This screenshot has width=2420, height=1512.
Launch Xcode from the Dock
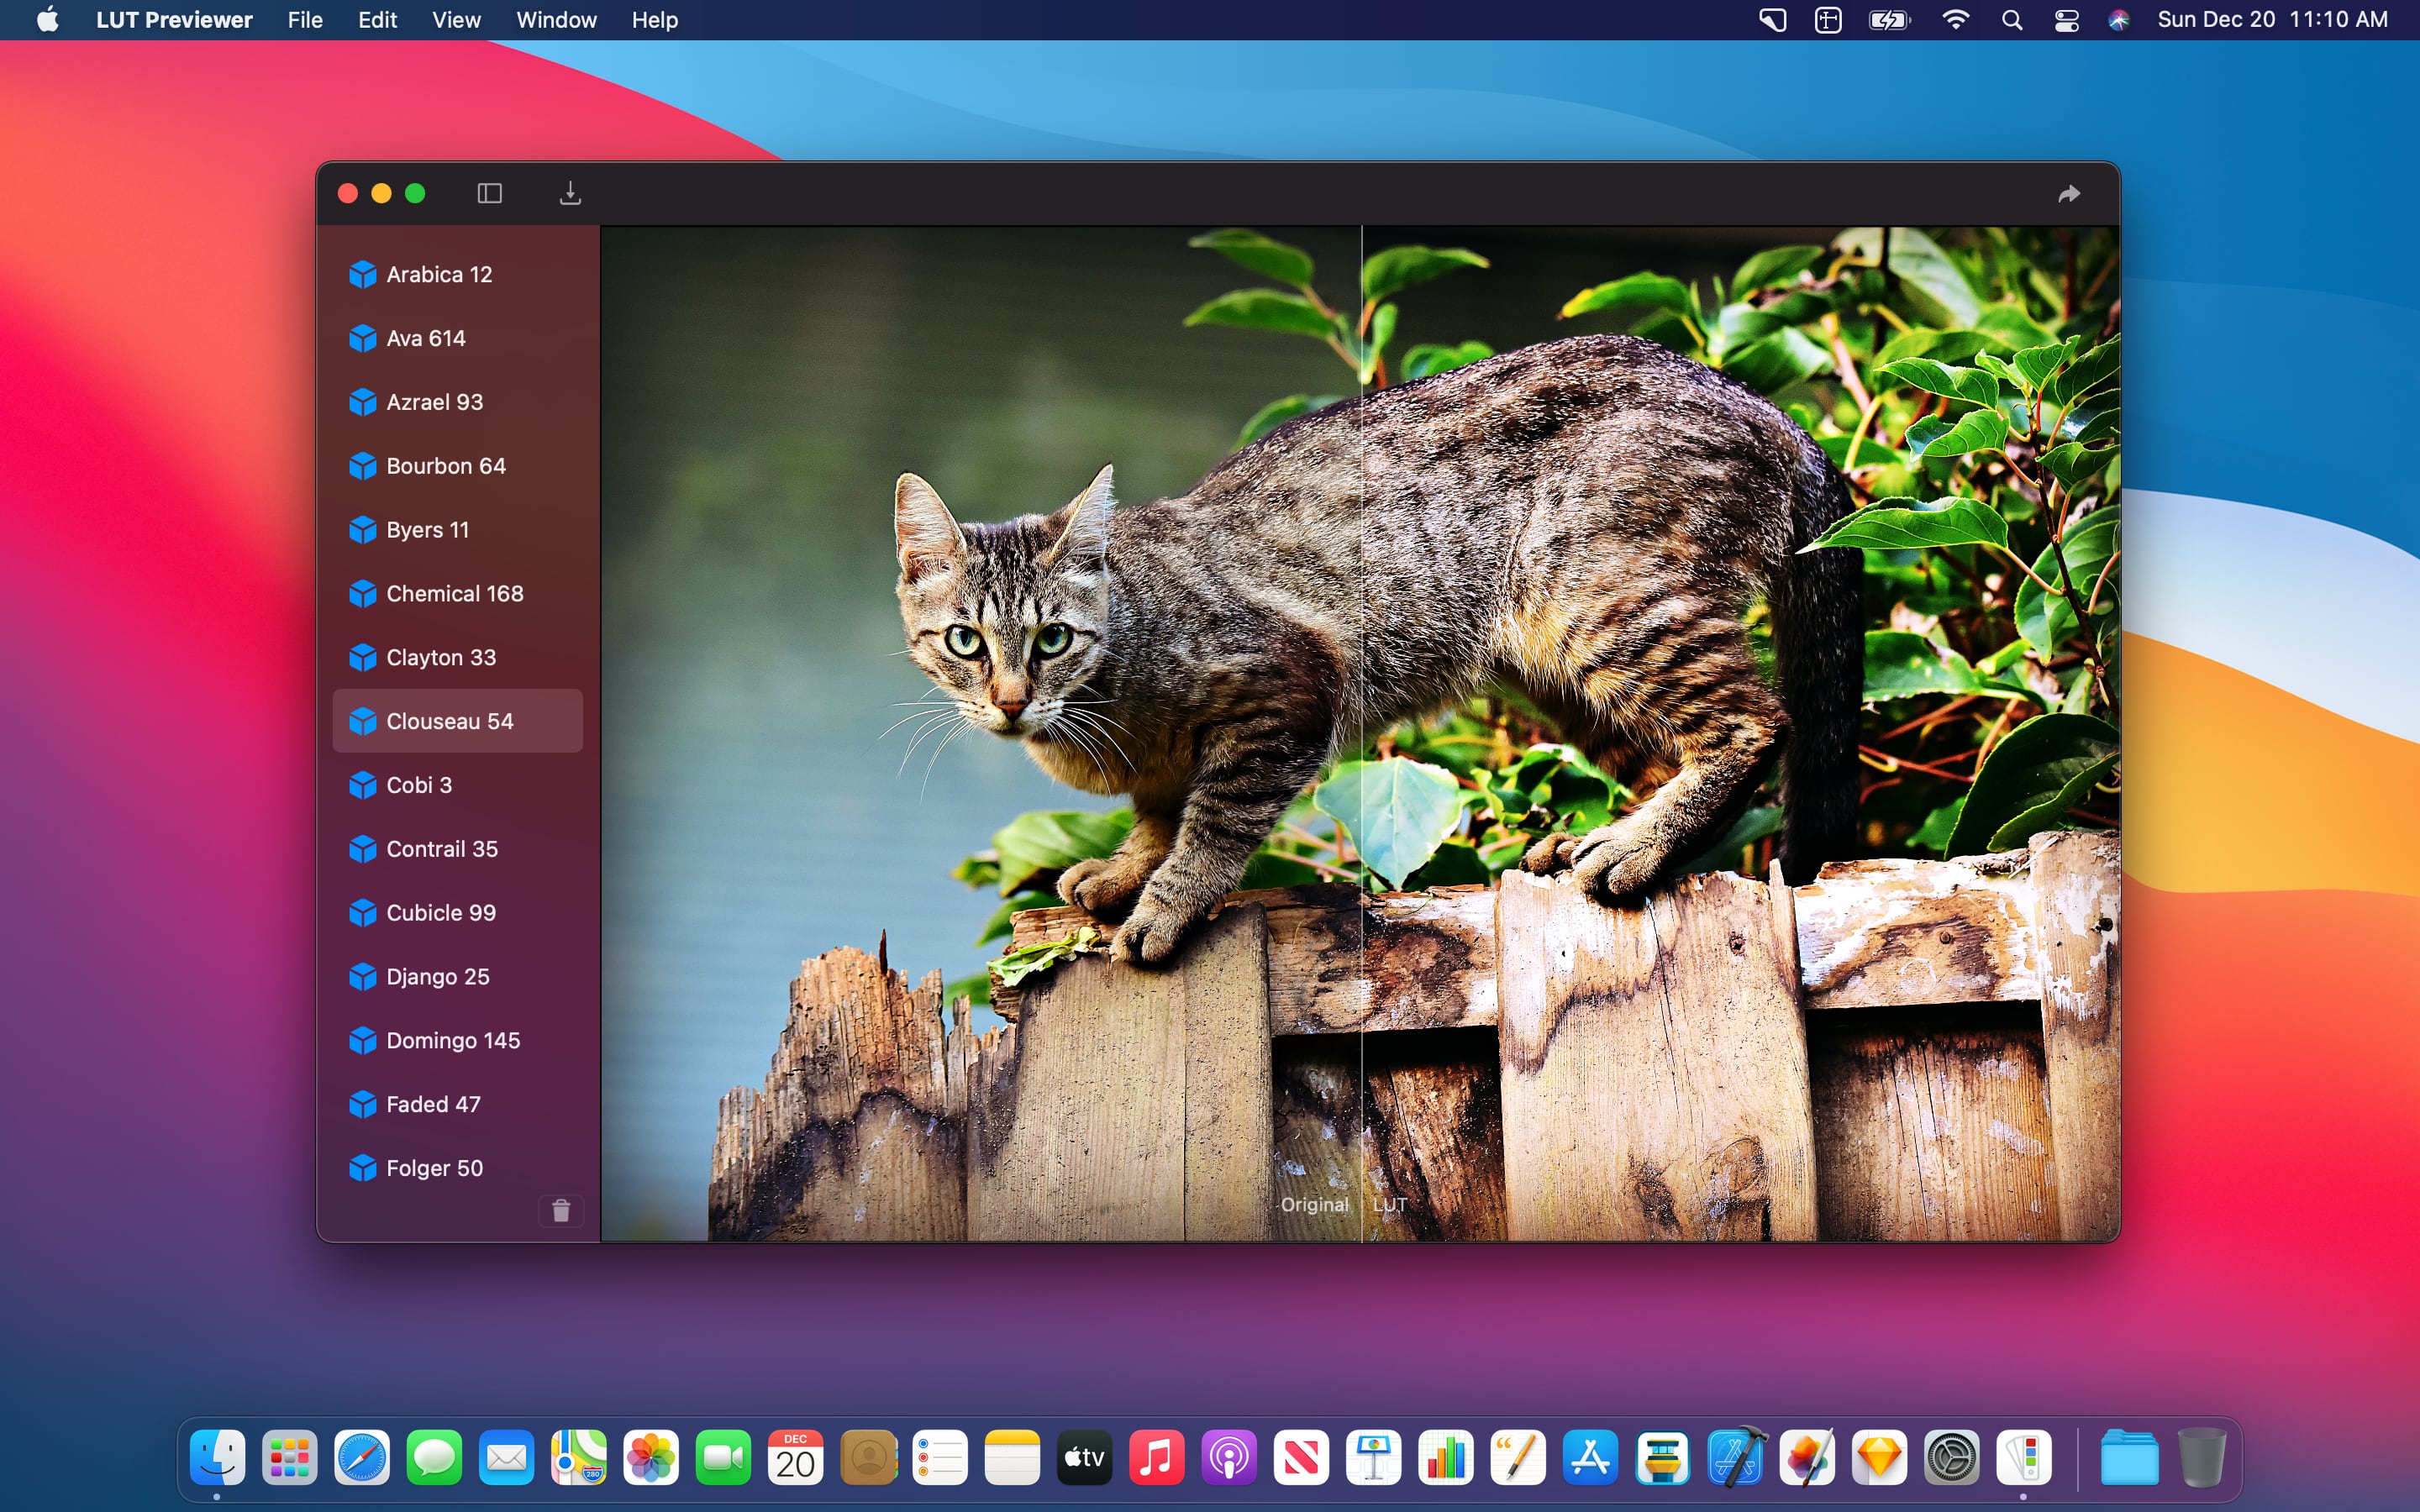[1735, 1458]
